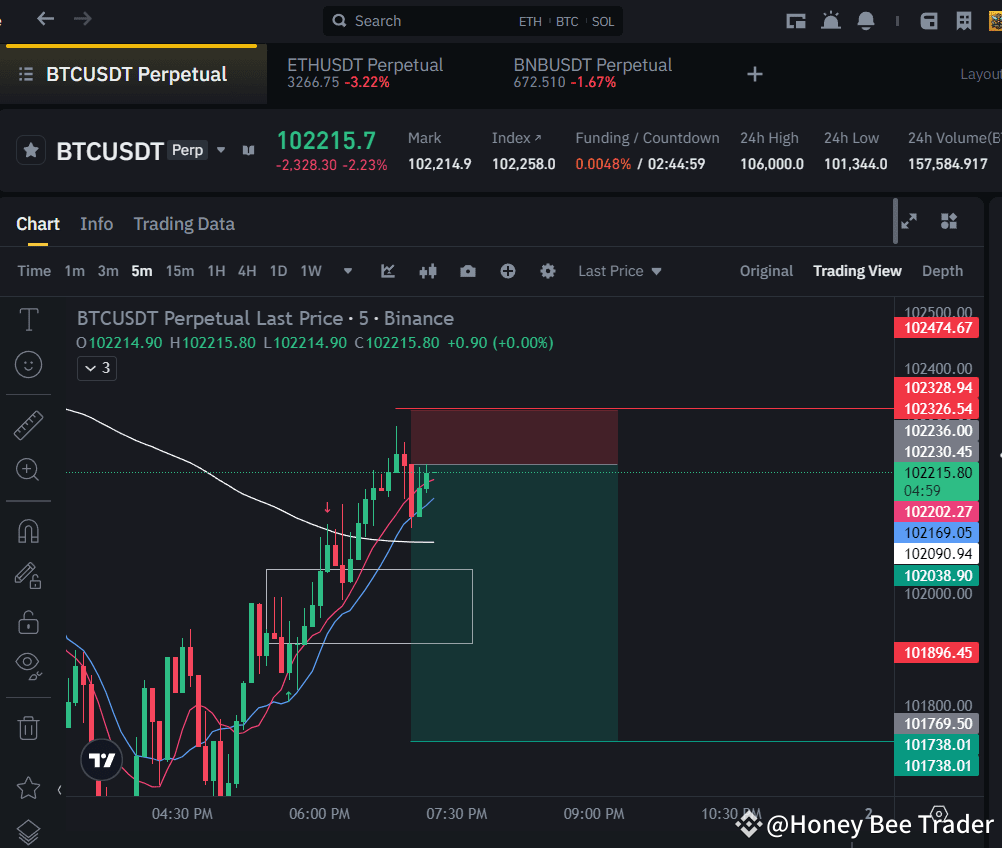The height and width of the screenshot is (848, 1002).
Task: Activate the chart Zoom-in tool
Action: (x=29, y=470)
